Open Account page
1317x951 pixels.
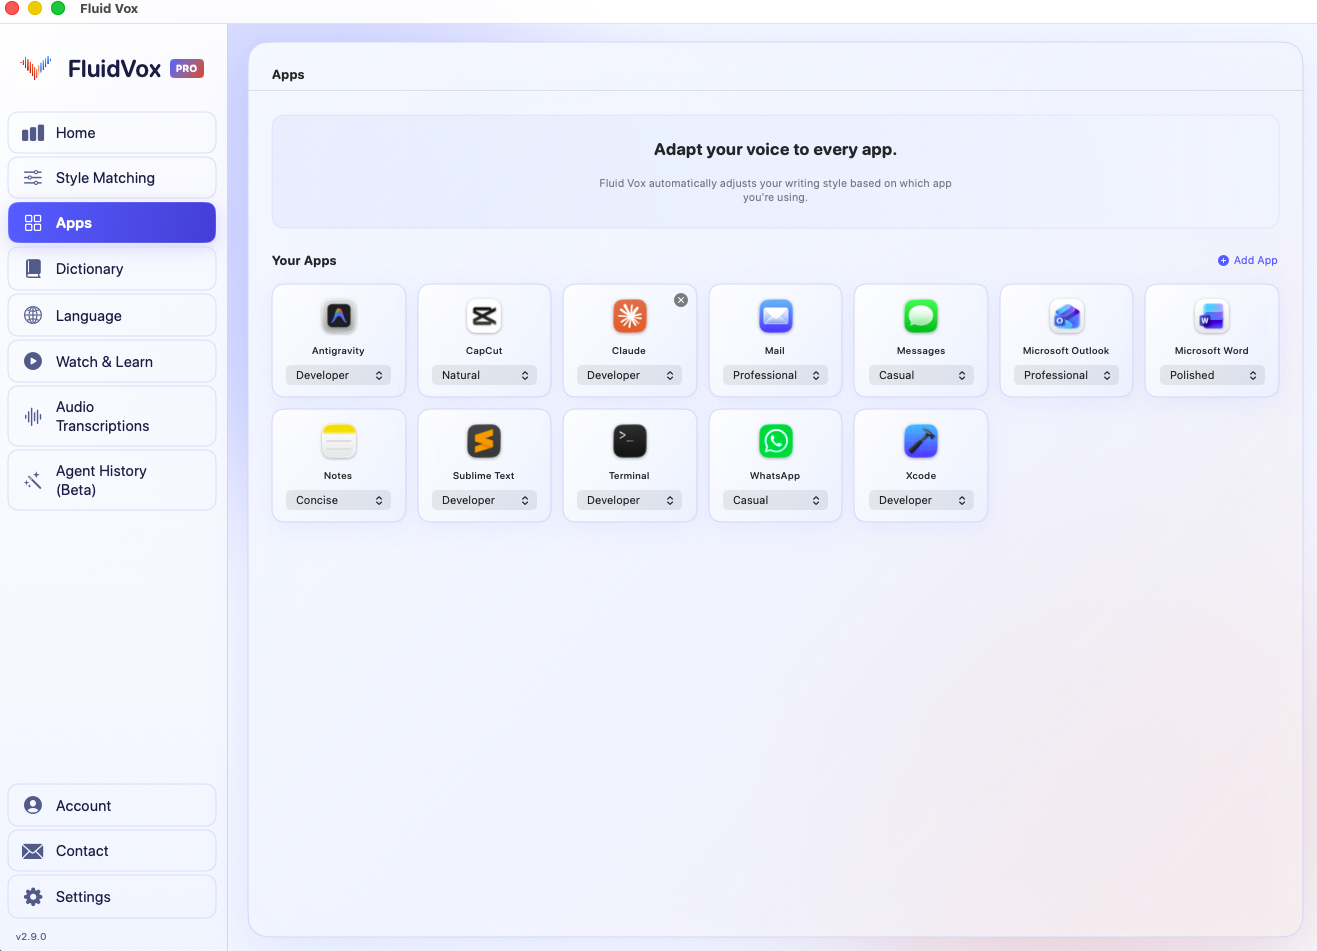pos(112,805)
